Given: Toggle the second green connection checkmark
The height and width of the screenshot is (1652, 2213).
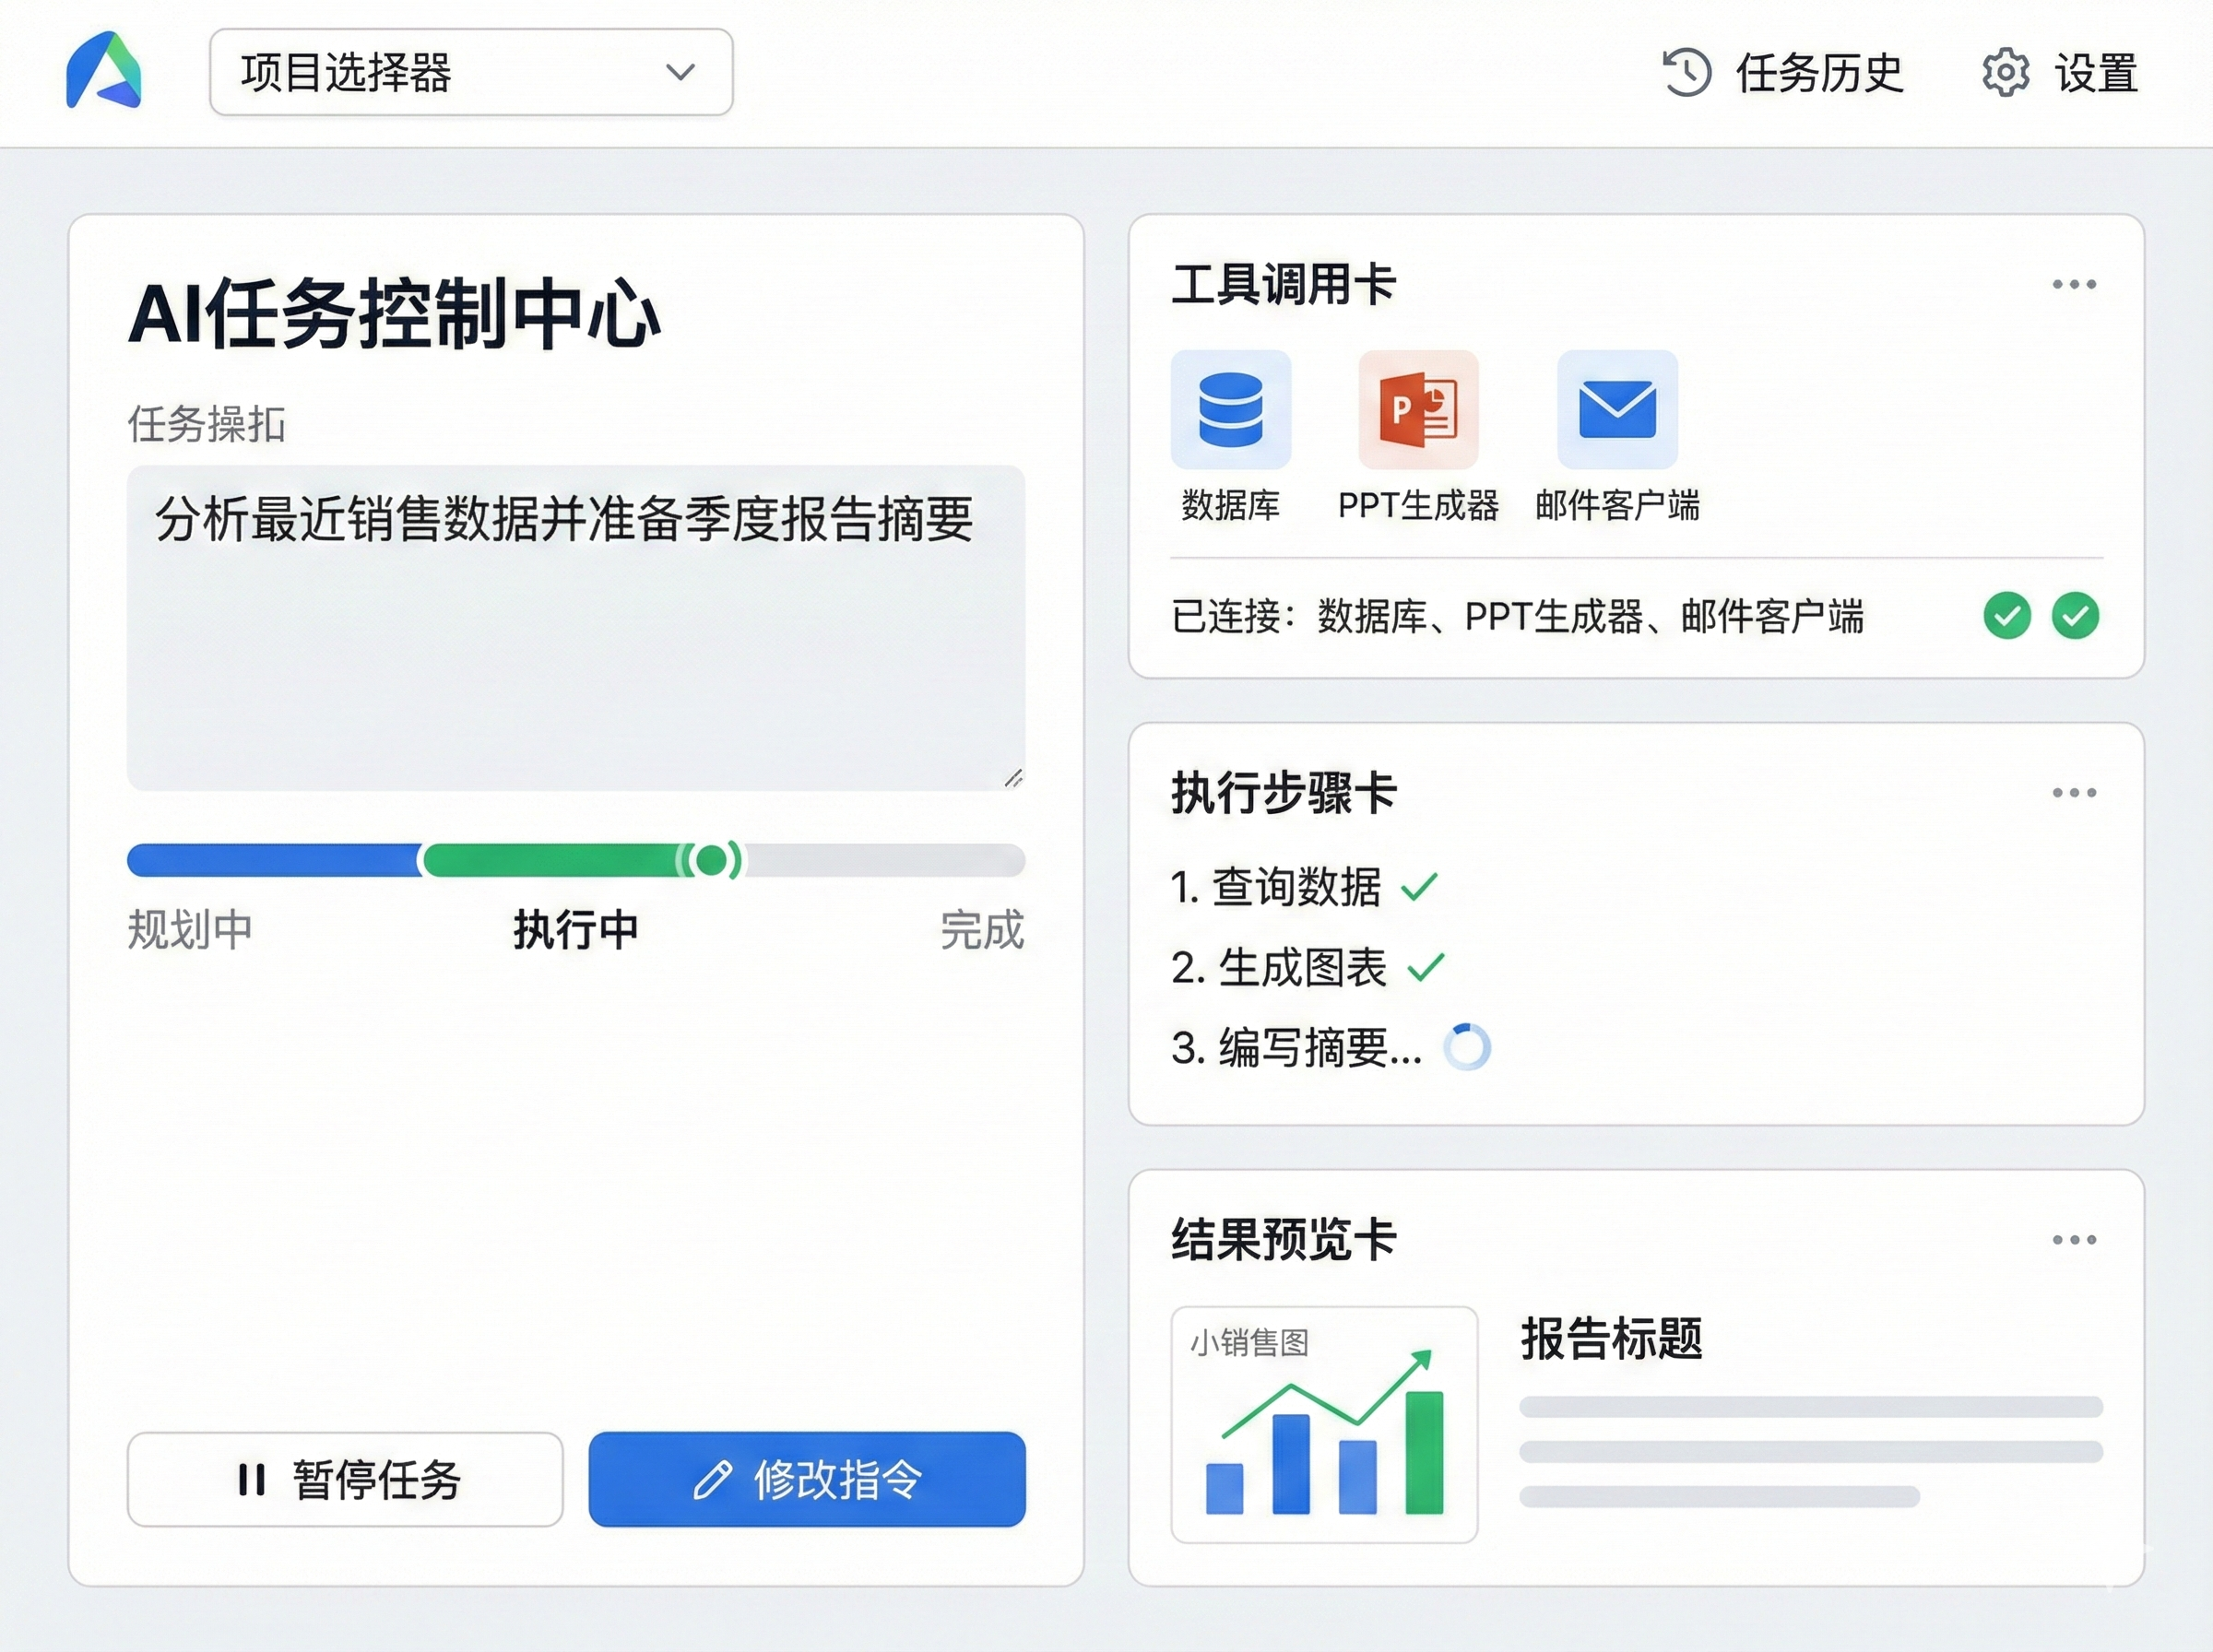Looking at the screenshot, I should [2075, 617].
